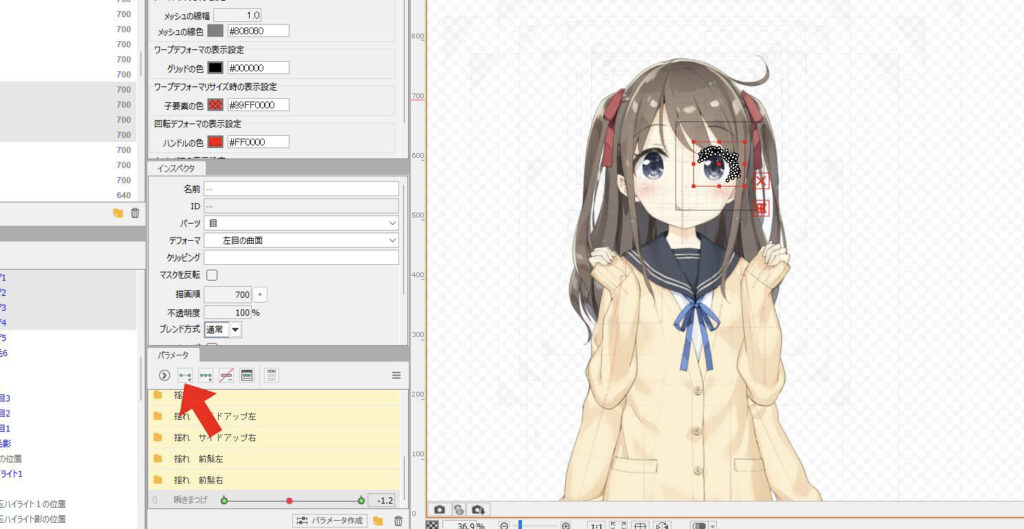The width and height of the screenshot is (1024, 529).
Task: Click the #808080 hex color field
Action: (258, 31)
